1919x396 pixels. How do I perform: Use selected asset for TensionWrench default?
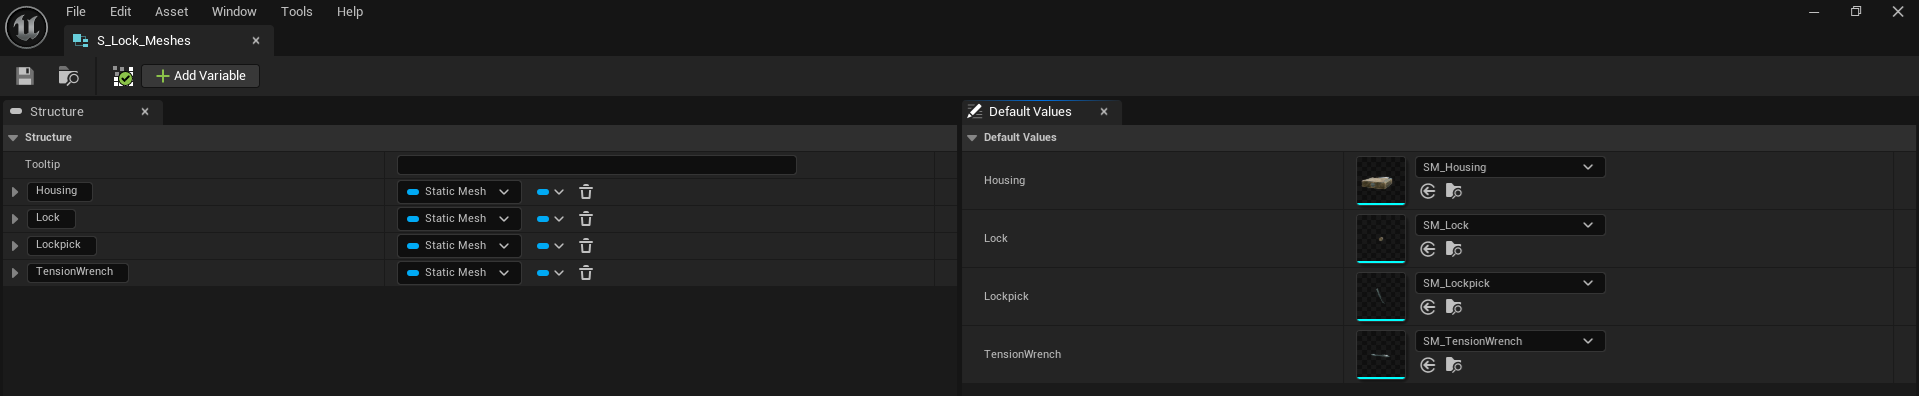click(x=1428, y=365)
